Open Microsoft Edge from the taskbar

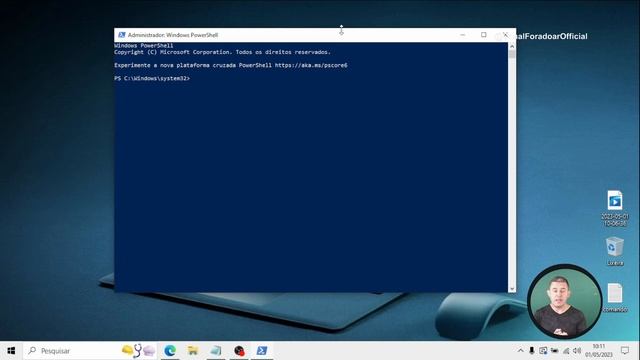pyautogui.click(x=170, y=351)
